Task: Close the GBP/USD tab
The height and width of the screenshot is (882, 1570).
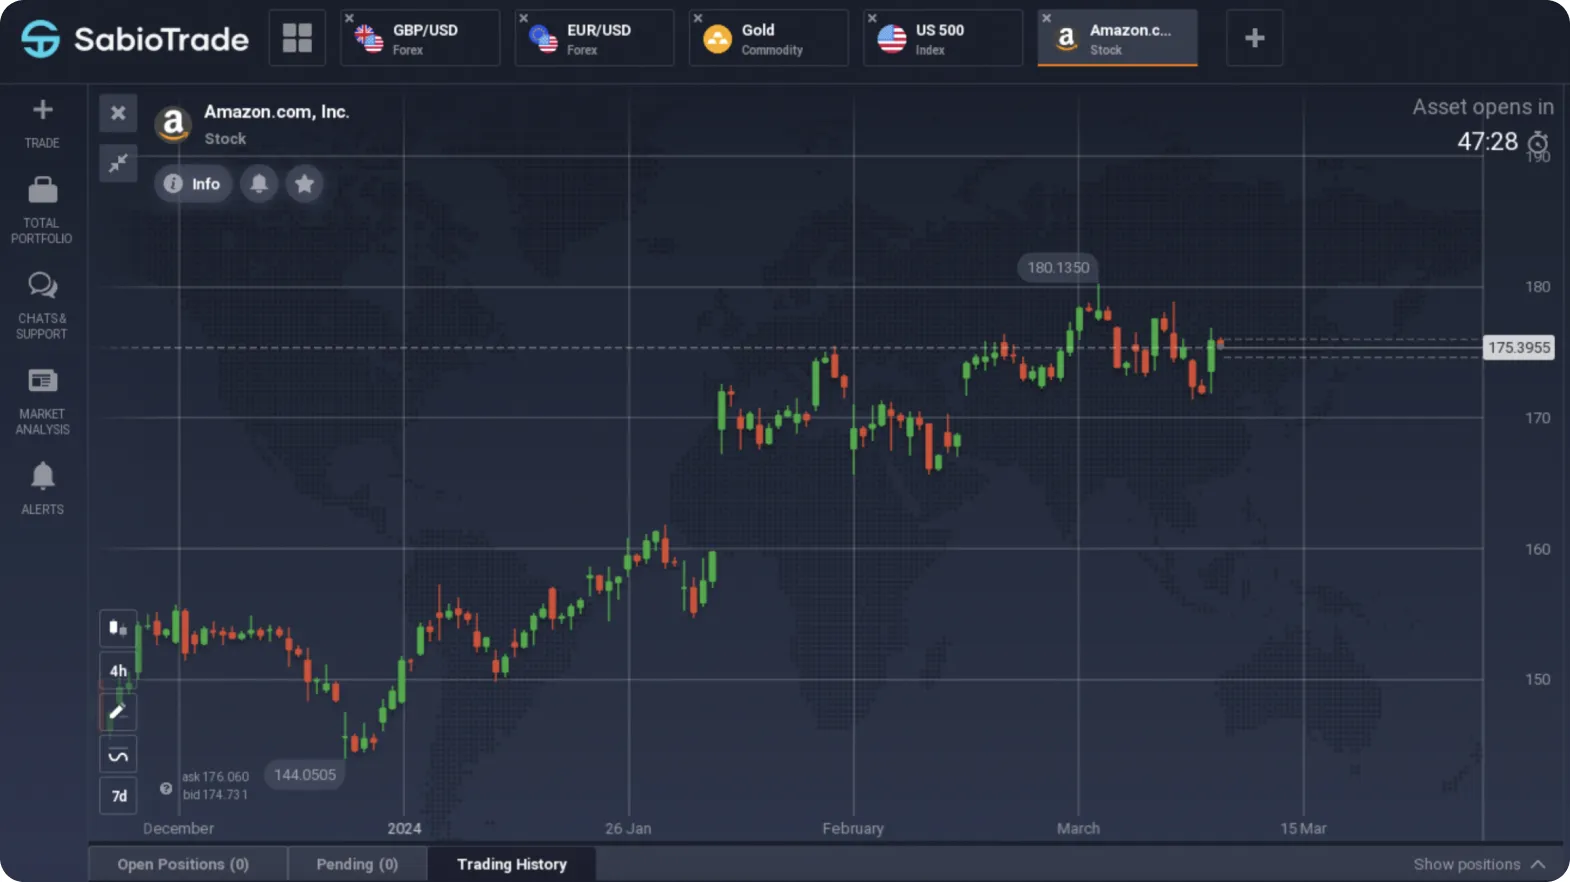Action: click(x=349, y=18)
